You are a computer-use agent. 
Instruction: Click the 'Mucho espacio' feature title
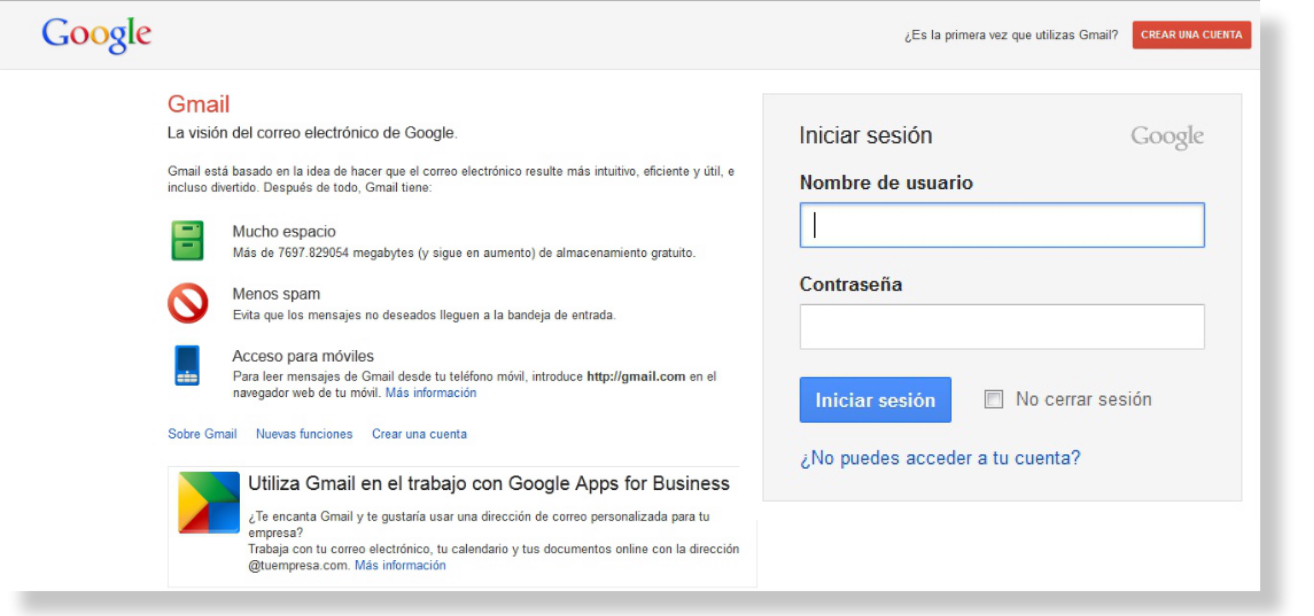coord(284,232)
